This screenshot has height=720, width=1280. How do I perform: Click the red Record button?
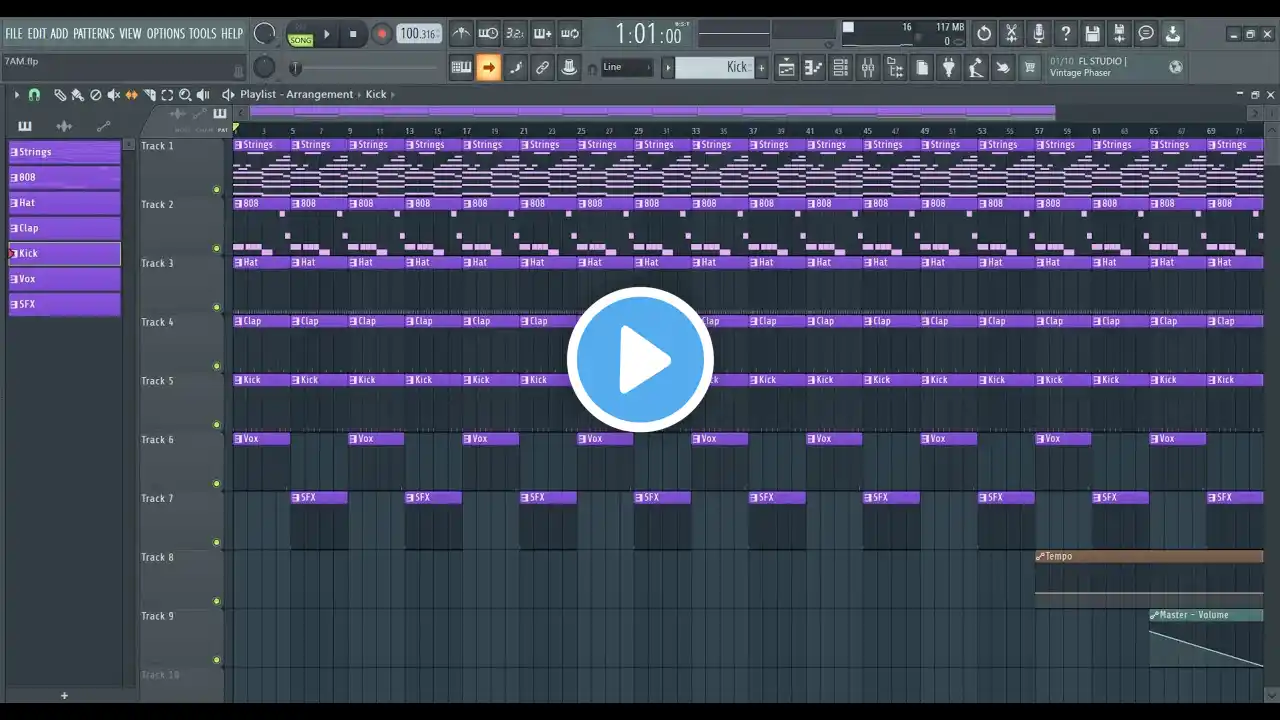pos(381,34)
